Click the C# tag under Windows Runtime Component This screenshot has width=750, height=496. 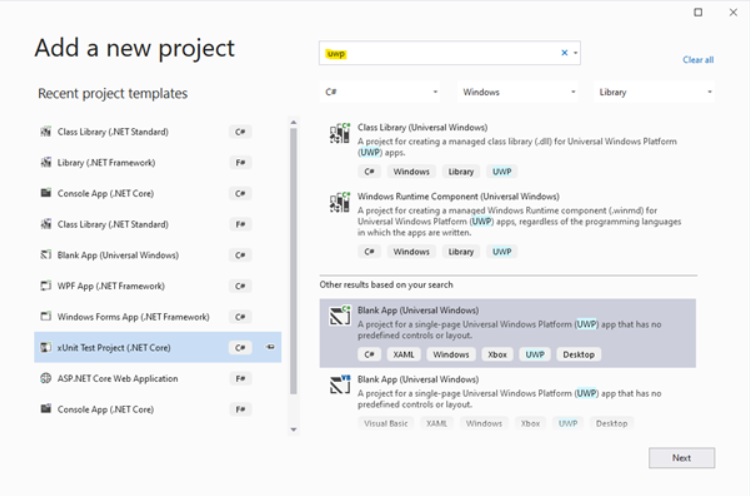tap(369, 252)
